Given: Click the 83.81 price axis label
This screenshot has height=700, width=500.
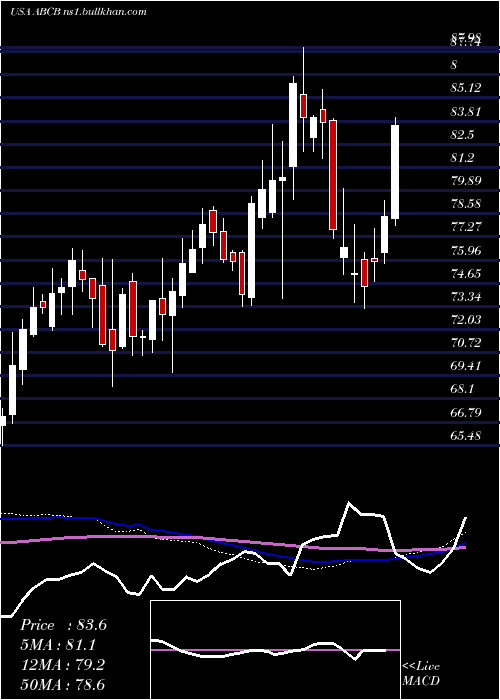Looking at the screenshot, I should tap(466, 111).
